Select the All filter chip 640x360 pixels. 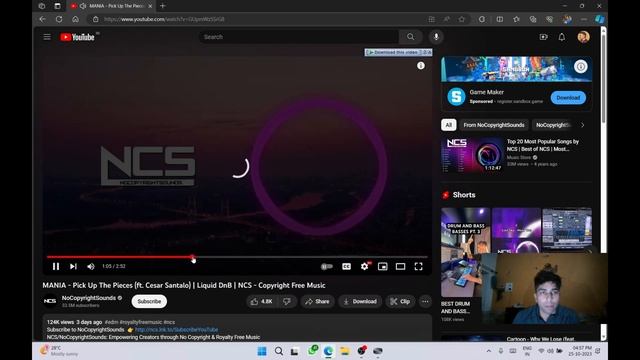[x=449, y=125]
